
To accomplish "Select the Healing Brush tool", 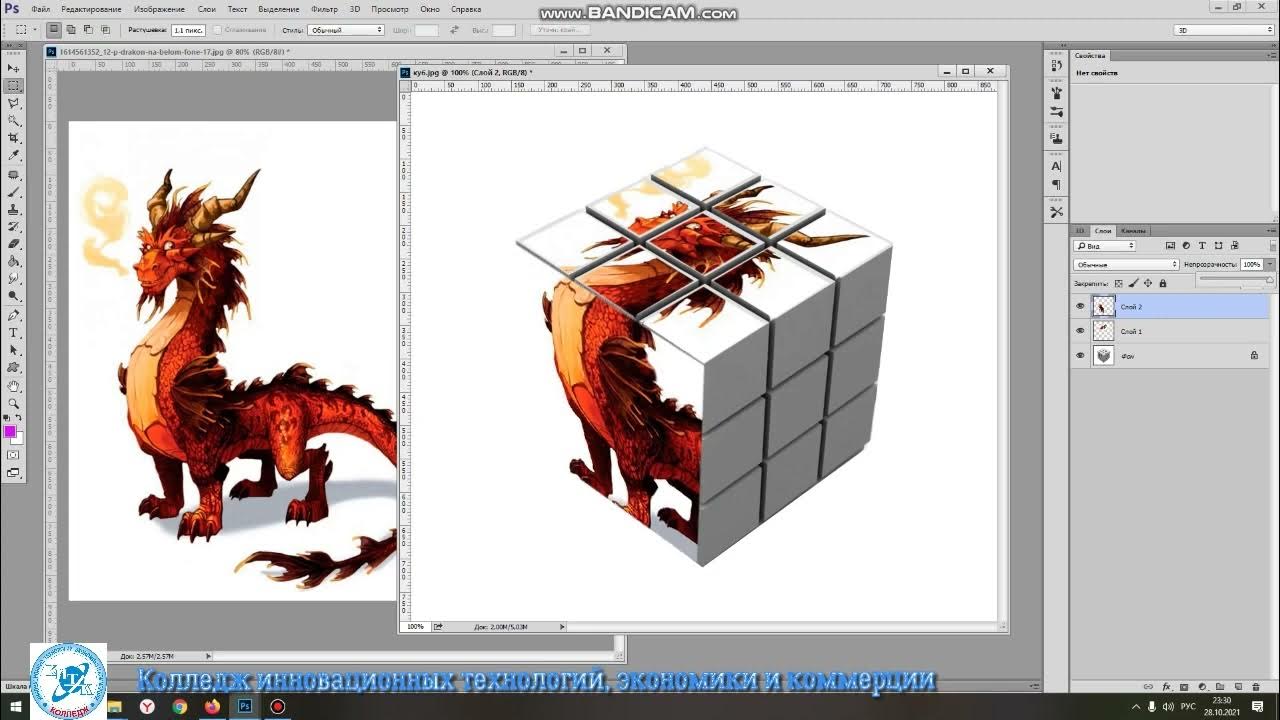I will tap(15, 175).
